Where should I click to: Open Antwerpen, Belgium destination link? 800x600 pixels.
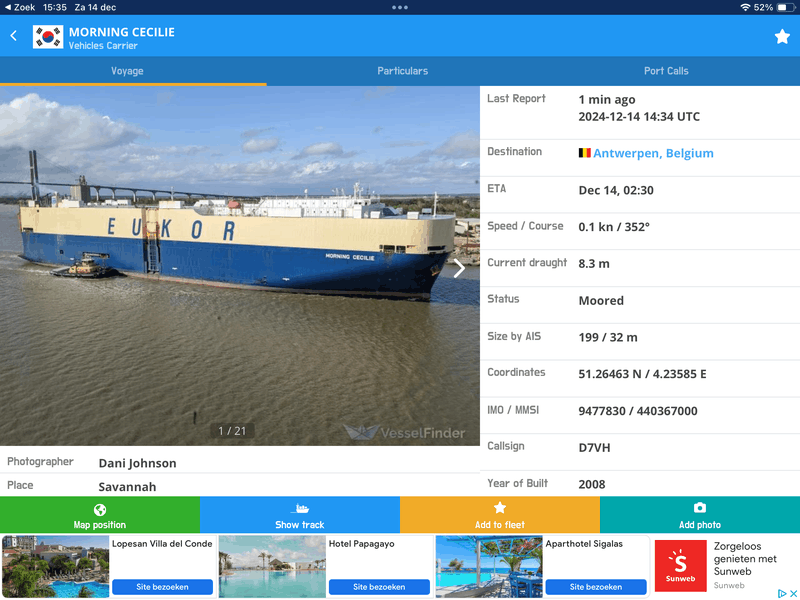tap(653, 153)
